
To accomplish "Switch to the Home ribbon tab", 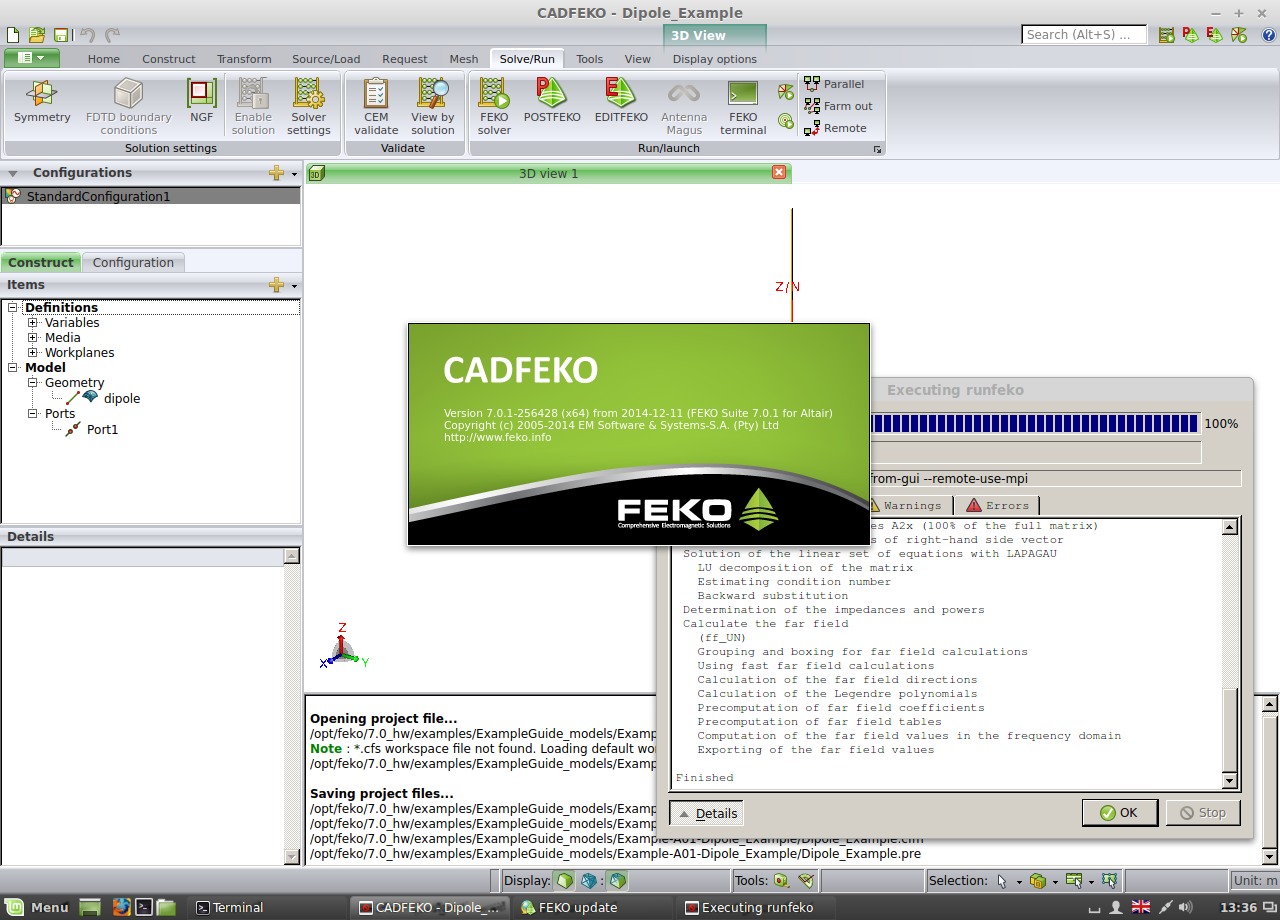I will point(104,59).
